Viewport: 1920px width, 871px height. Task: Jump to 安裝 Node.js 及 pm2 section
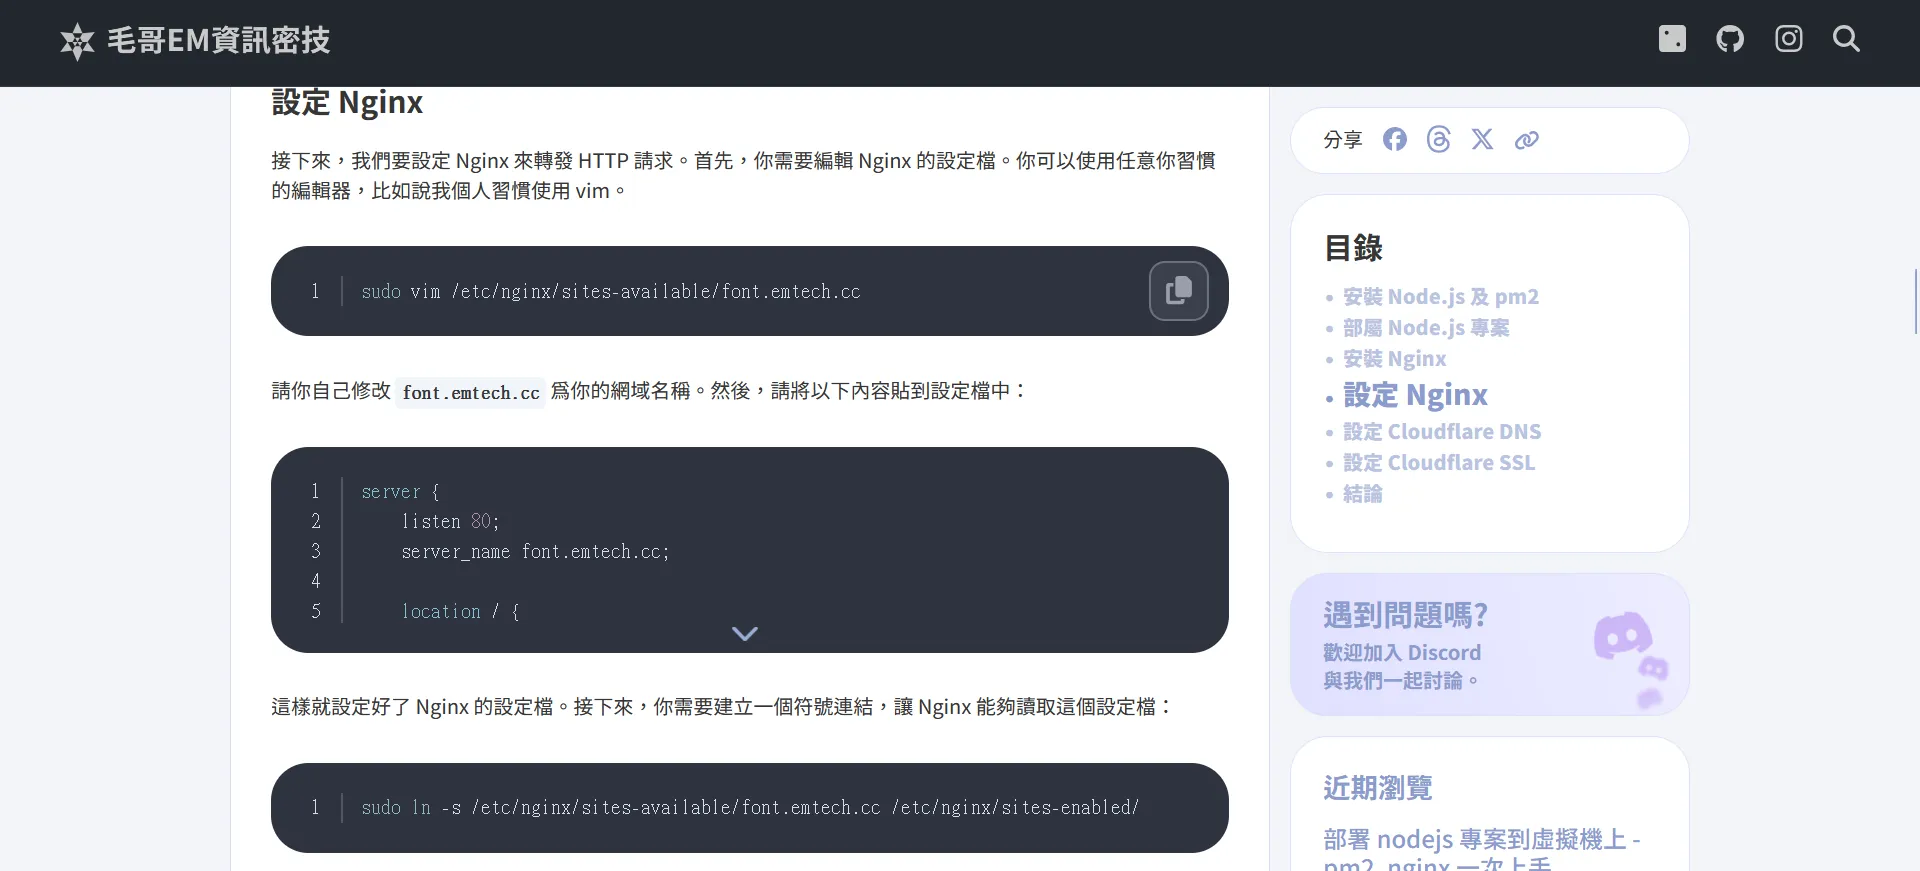point(1440,297)
